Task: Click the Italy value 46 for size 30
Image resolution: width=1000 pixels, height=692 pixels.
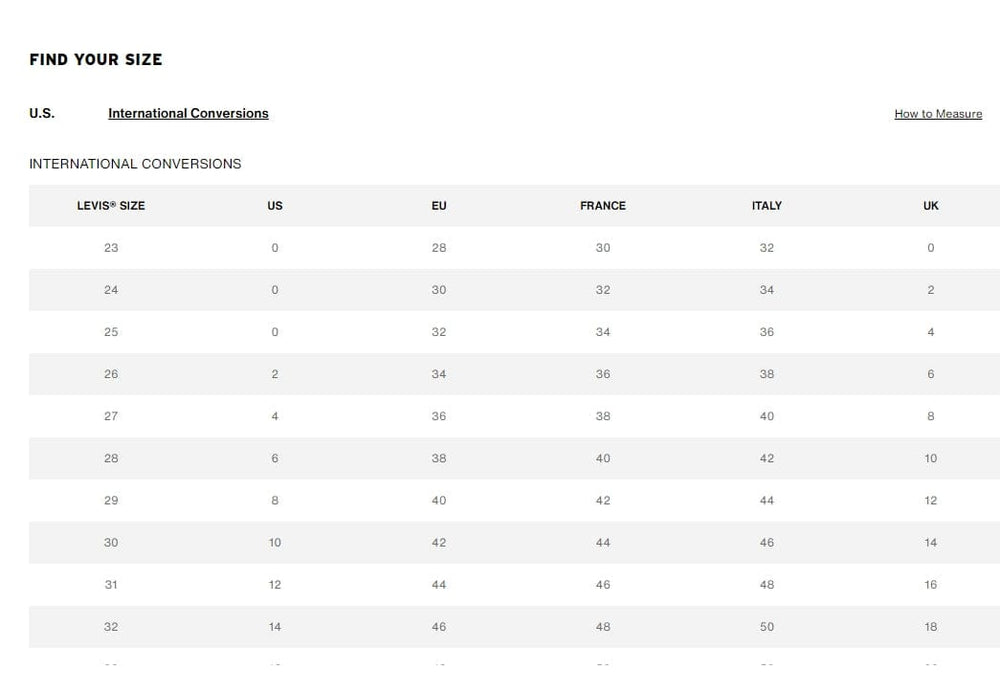Action: click(766, 542)
